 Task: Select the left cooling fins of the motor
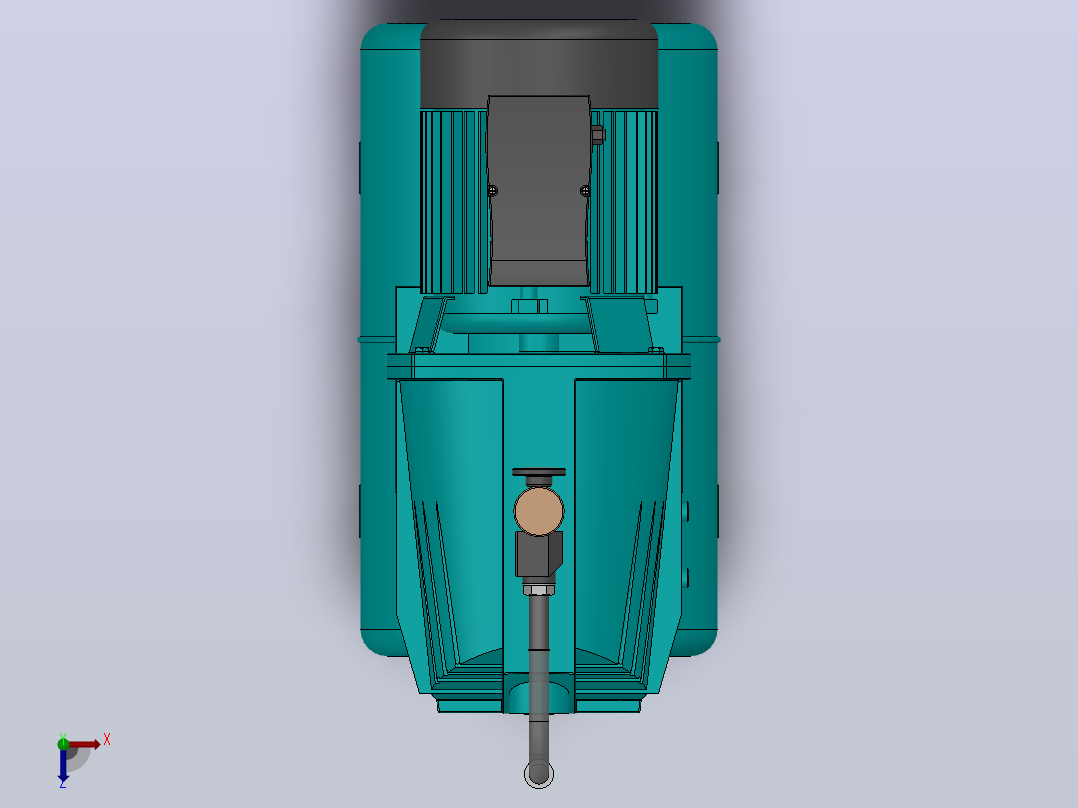(453, 201)
